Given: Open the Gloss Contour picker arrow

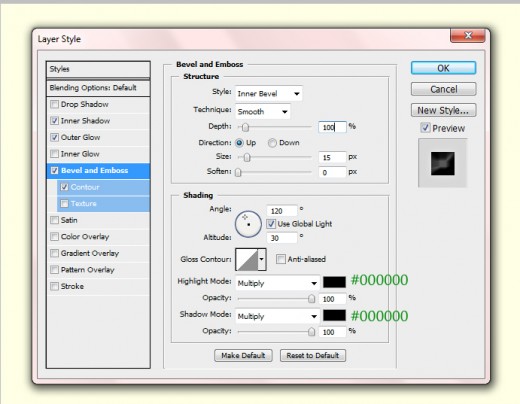Looking at the screenshot, I should click(x=262, y=259).
